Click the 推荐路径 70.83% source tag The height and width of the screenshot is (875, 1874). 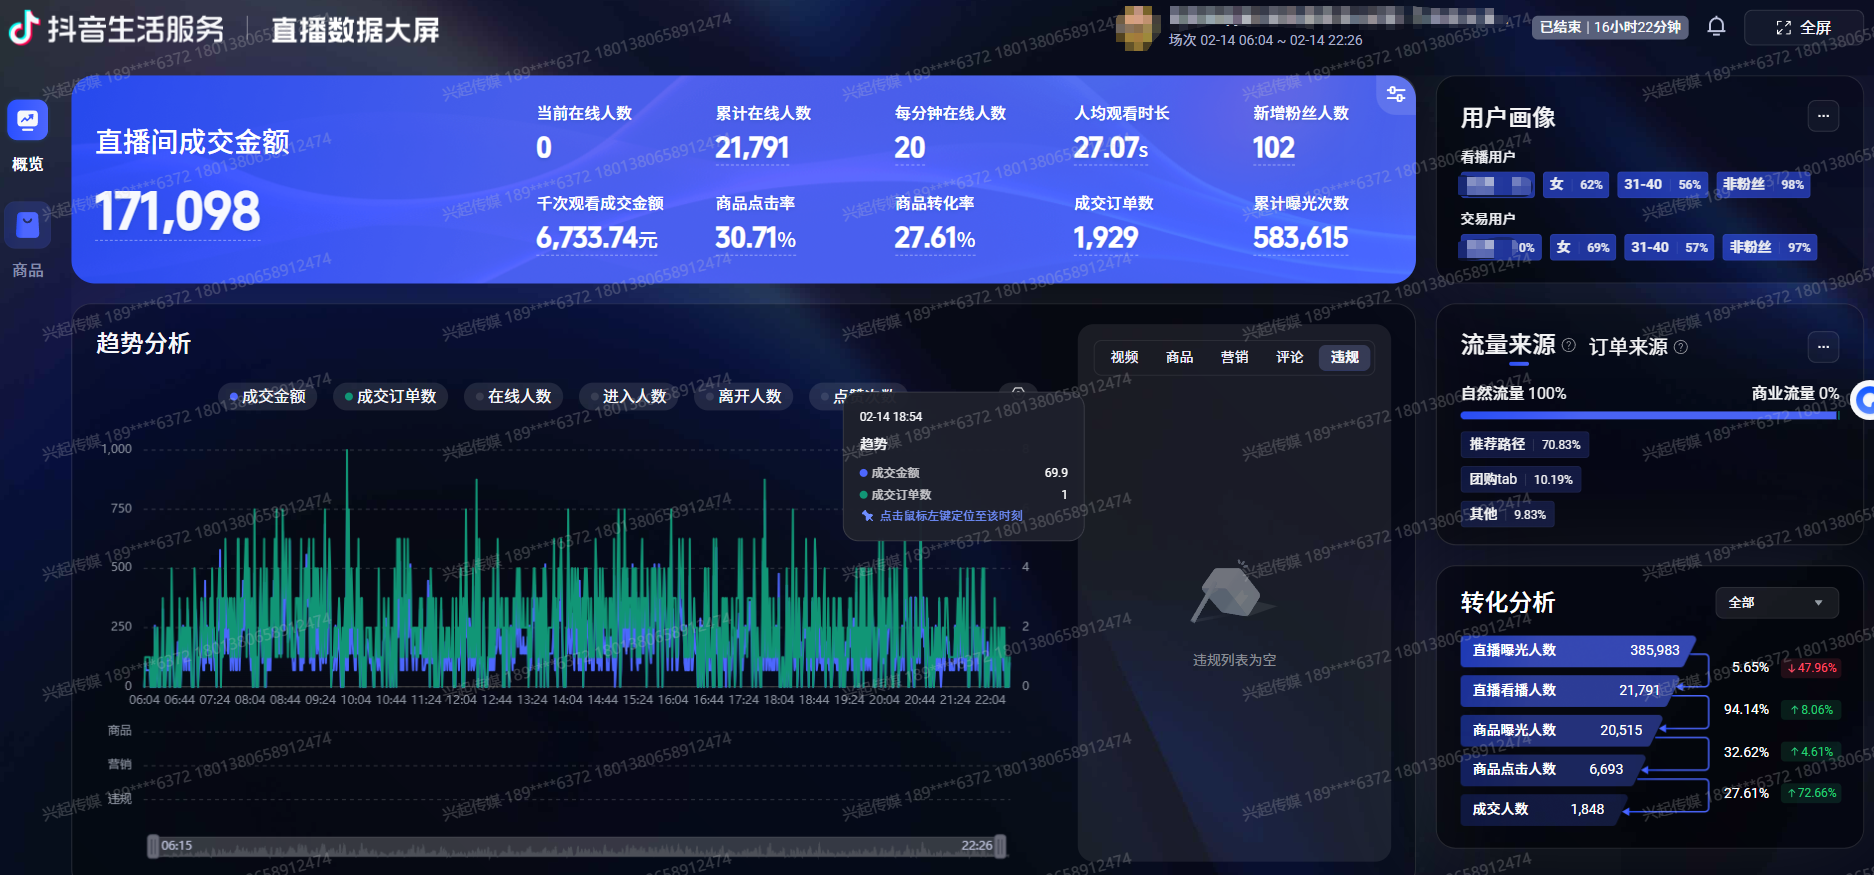click(x=1524, y=445)
